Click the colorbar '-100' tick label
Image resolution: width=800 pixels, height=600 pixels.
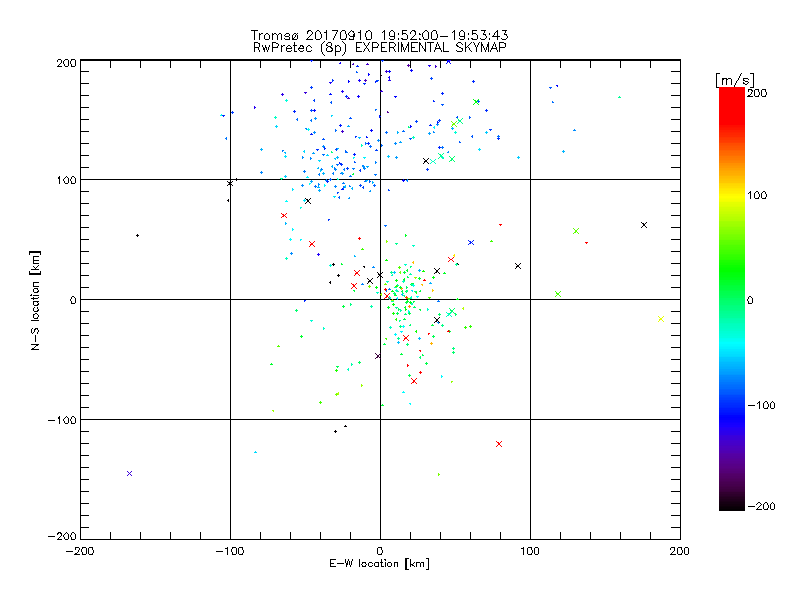pyautogui.click(x=761, y=405)
